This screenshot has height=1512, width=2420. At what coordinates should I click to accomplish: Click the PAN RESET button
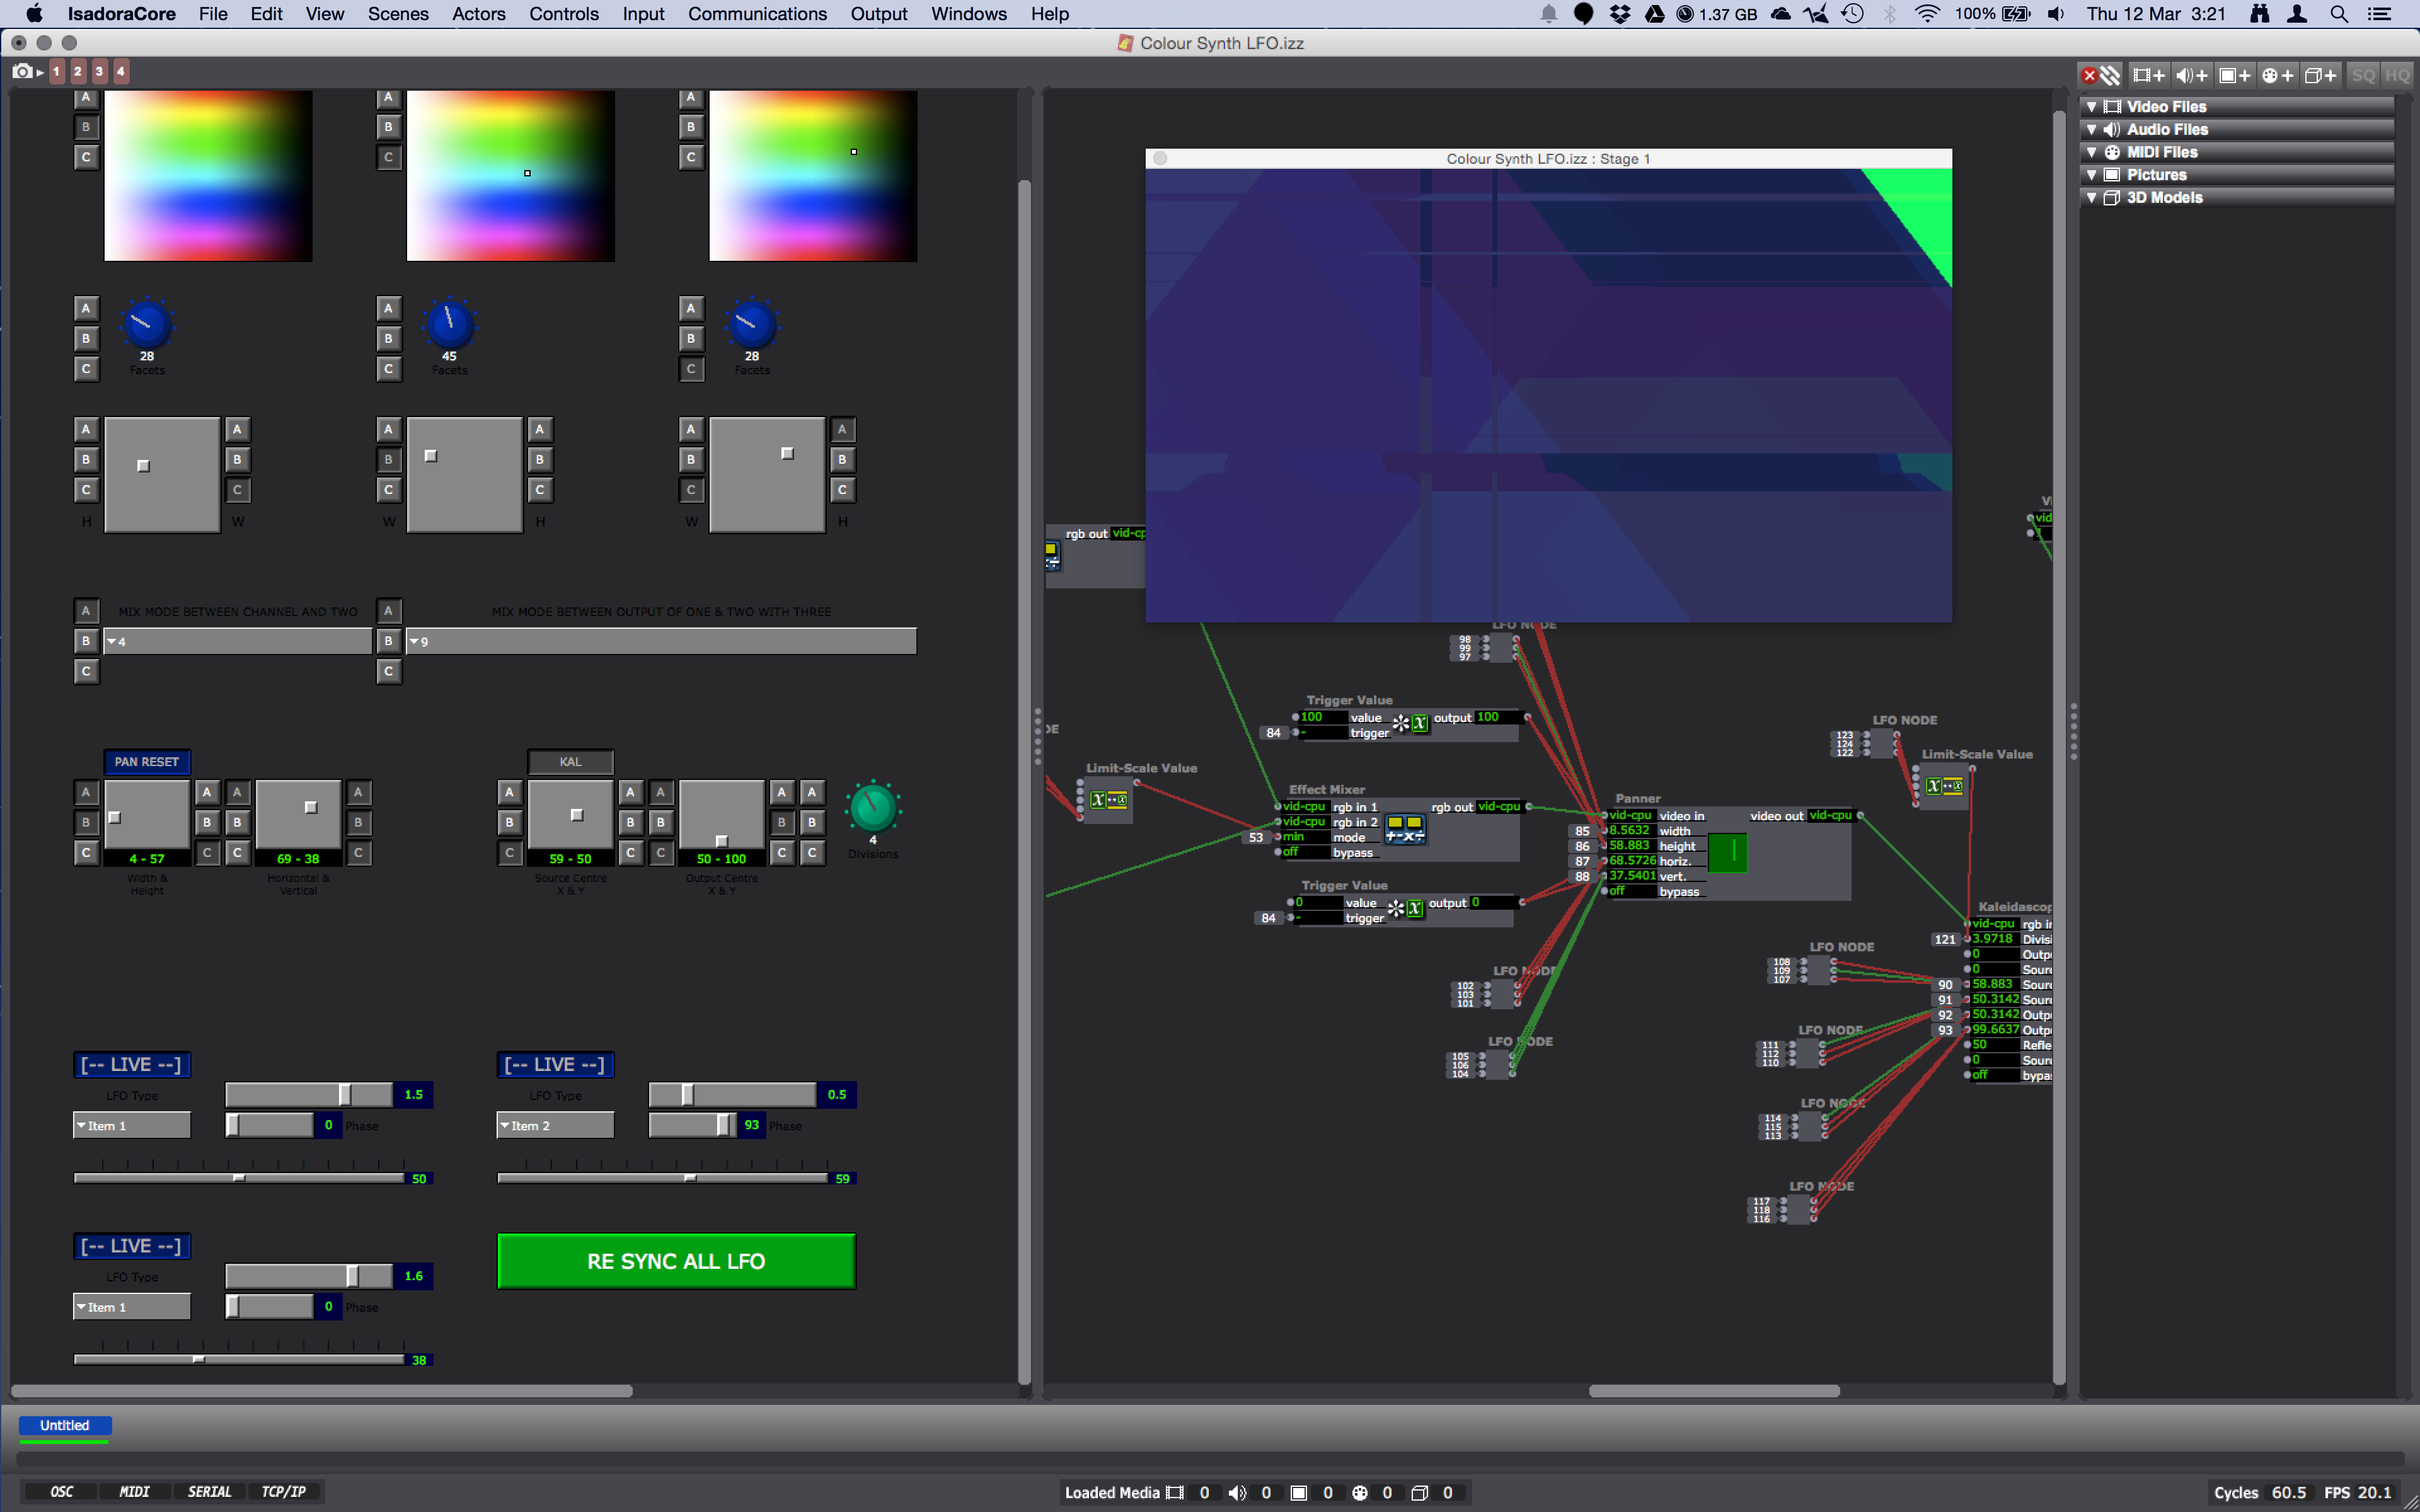[146, 761]
